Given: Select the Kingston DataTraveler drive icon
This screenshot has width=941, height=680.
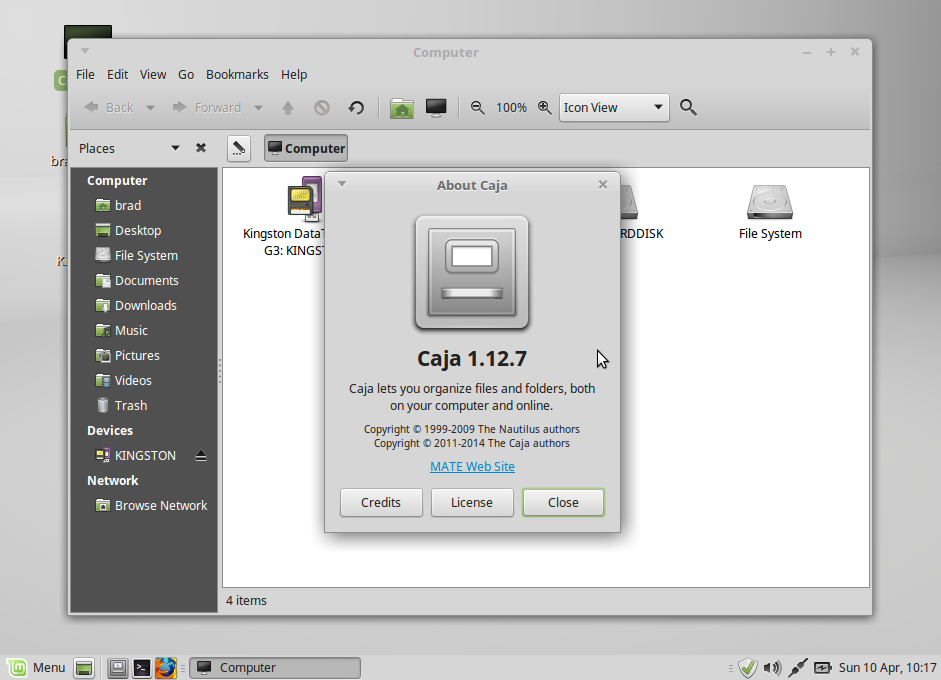Looking at the screenshot, I should (304, 197).
